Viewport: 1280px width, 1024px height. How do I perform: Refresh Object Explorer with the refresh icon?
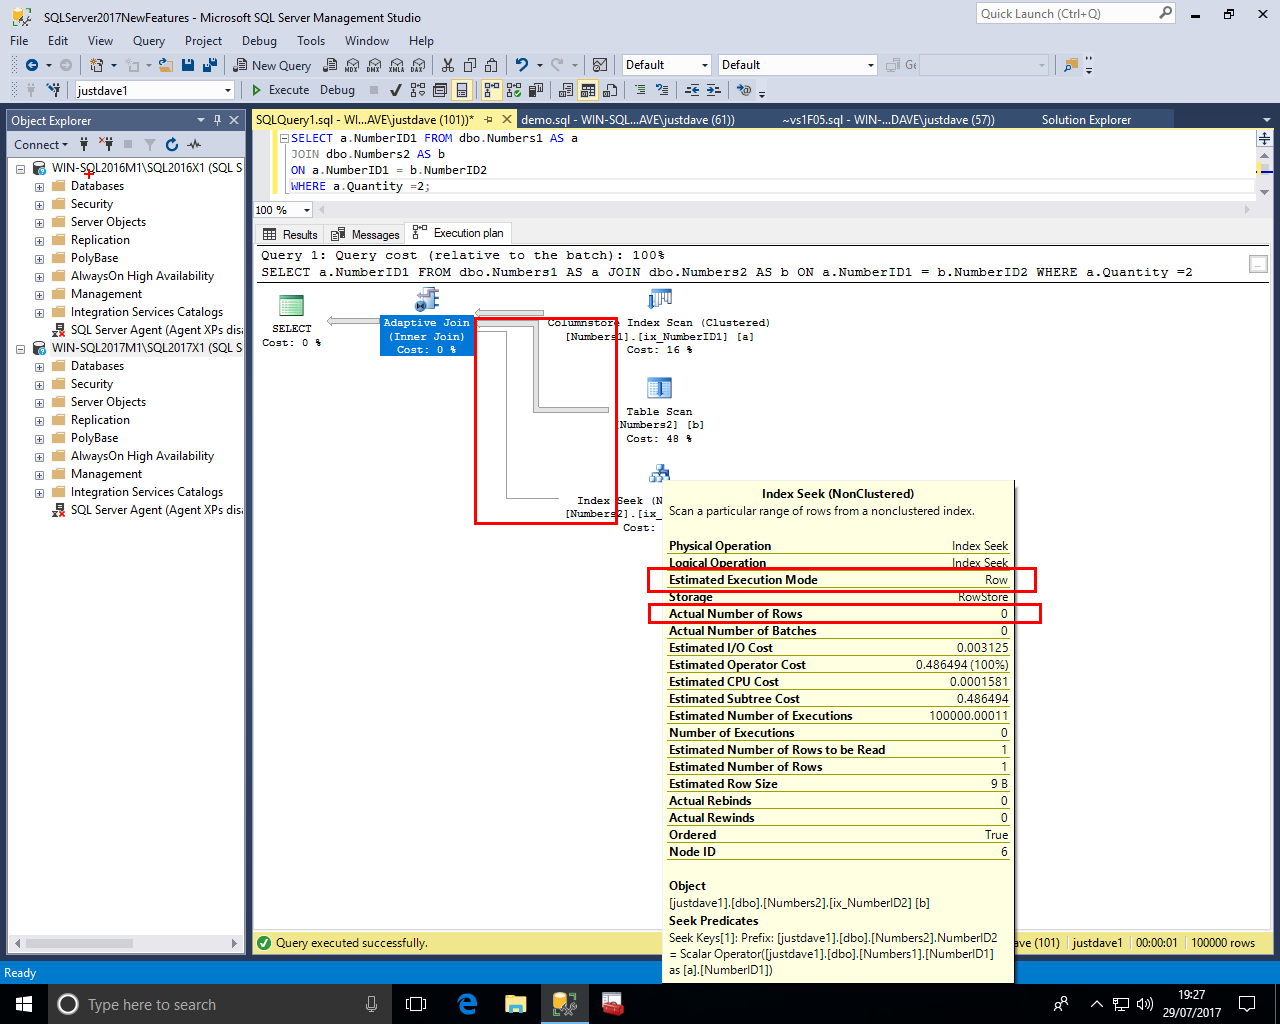tap(172, 144)
